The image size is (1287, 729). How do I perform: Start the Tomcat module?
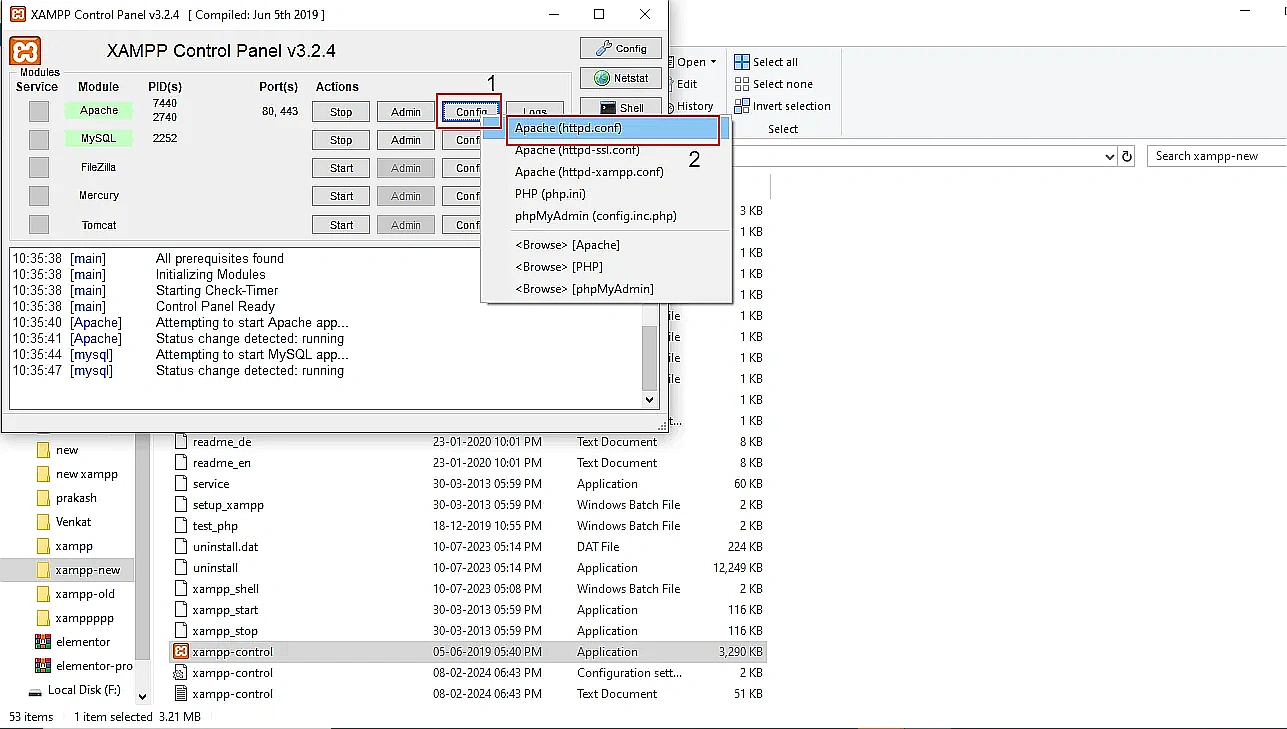[x=341, y=225]
